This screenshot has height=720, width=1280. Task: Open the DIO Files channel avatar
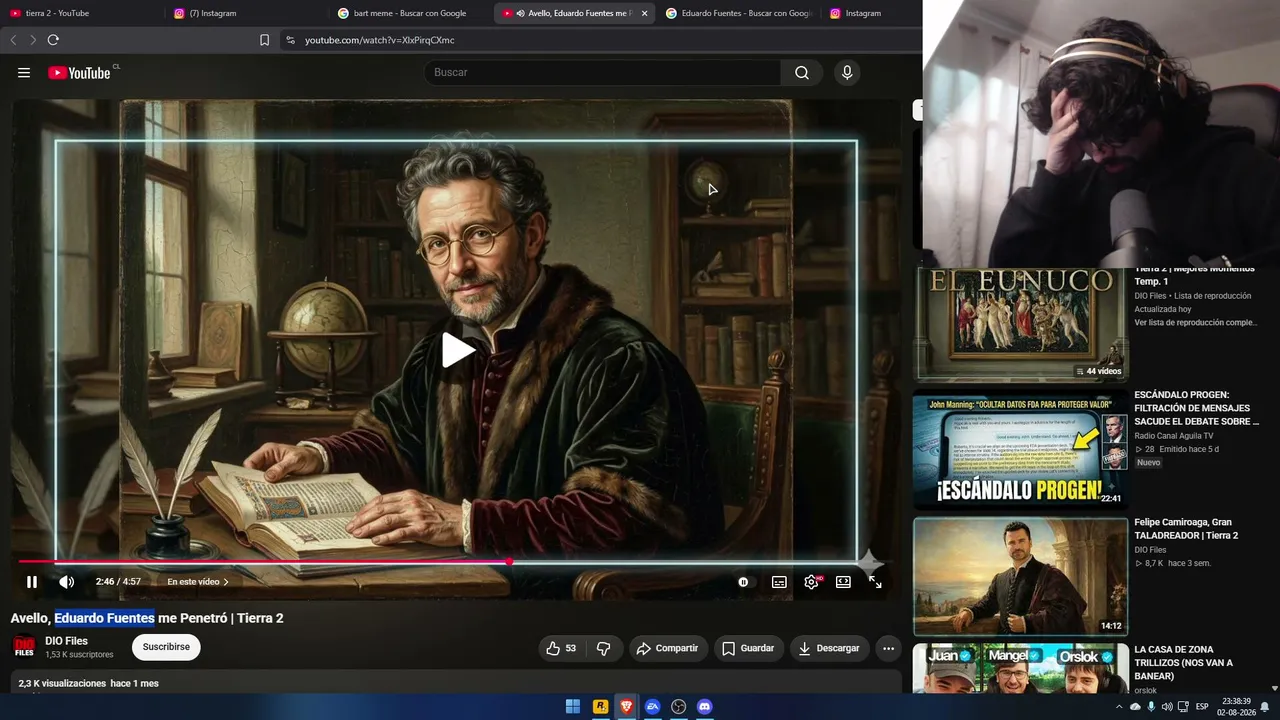pyautogui.click(x=24, y=647)
